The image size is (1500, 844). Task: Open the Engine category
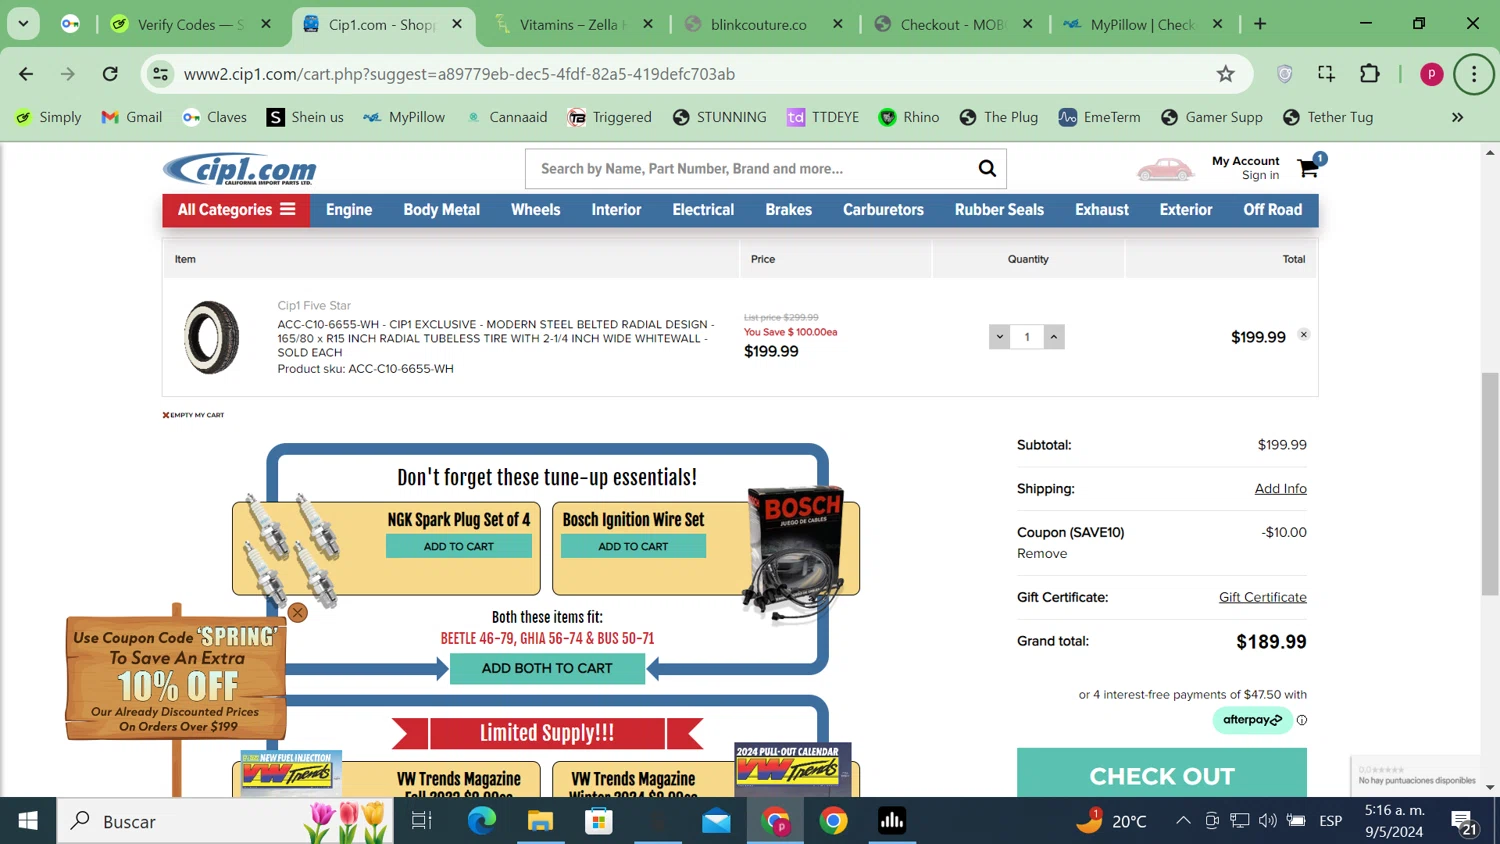(x=349, y=210)
